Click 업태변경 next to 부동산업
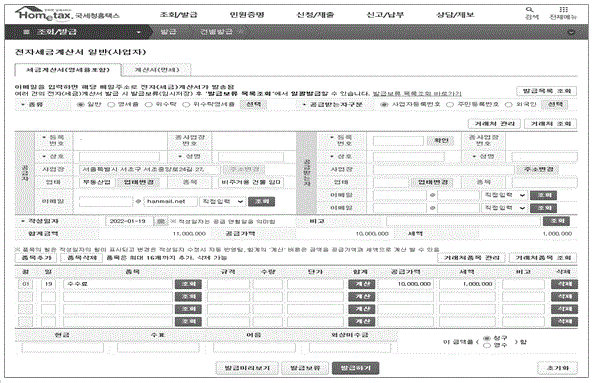 click(138, 182)
